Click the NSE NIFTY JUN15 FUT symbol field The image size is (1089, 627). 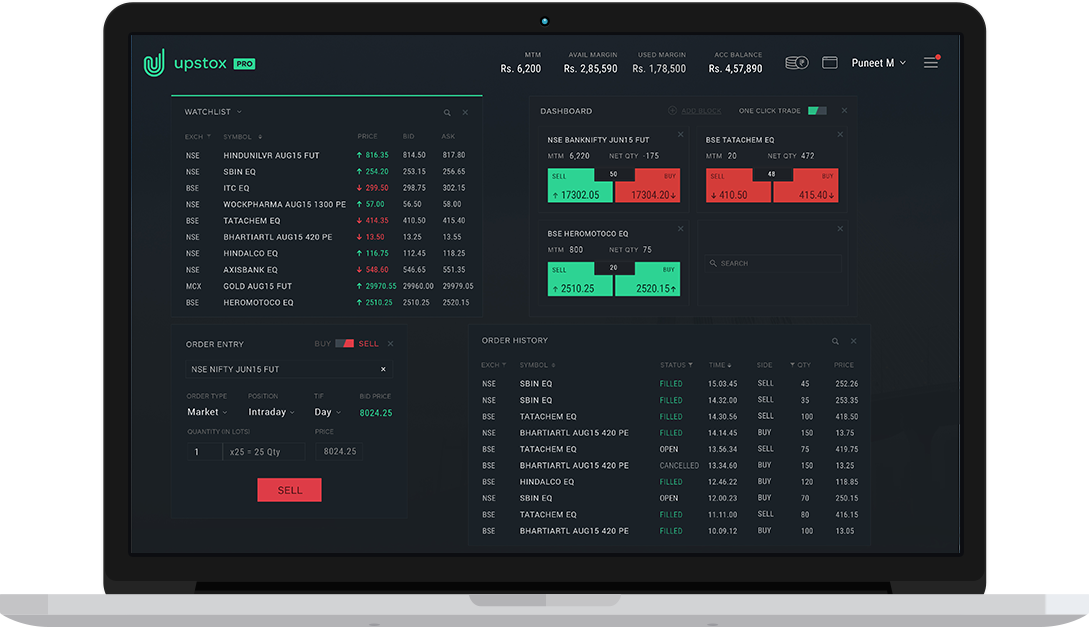click(289, 369)
